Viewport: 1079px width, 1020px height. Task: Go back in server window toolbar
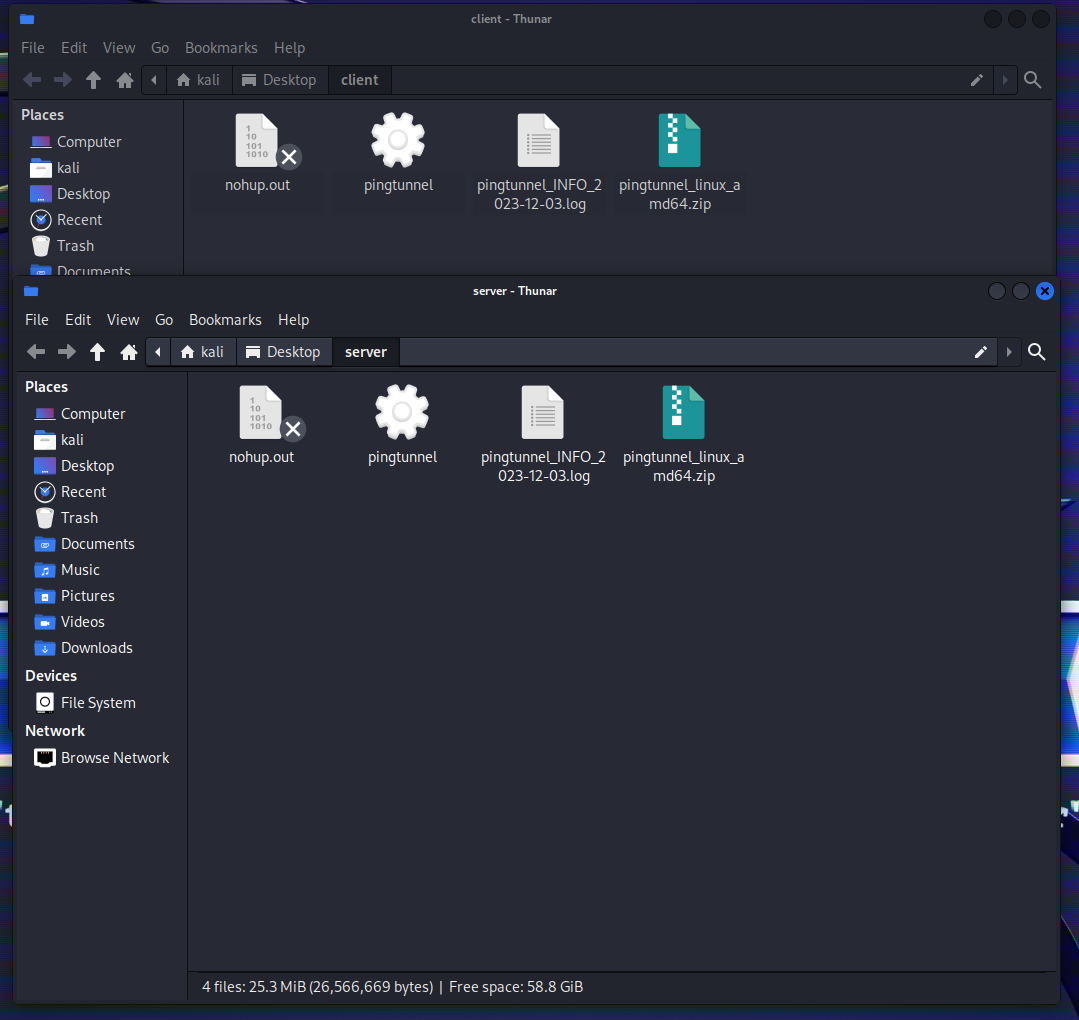click(36, 352)
